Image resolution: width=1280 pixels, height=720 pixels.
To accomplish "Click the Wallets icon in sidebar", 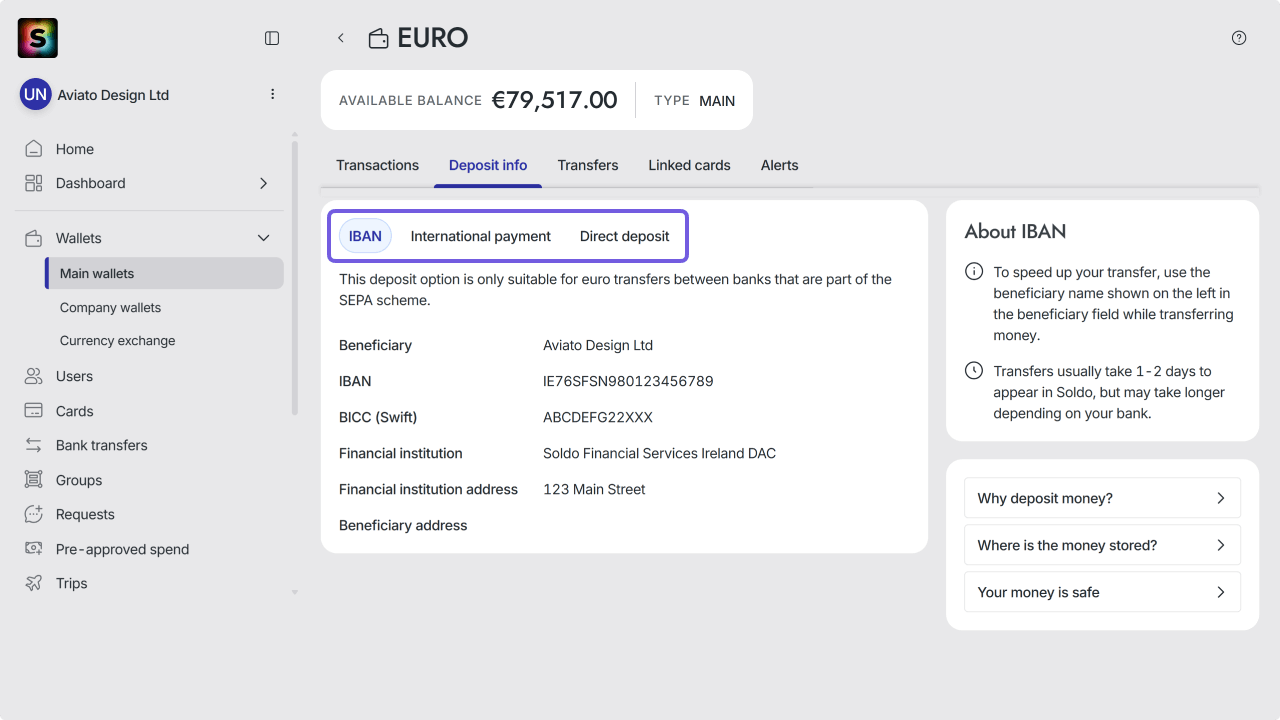I will pos(34,238).
